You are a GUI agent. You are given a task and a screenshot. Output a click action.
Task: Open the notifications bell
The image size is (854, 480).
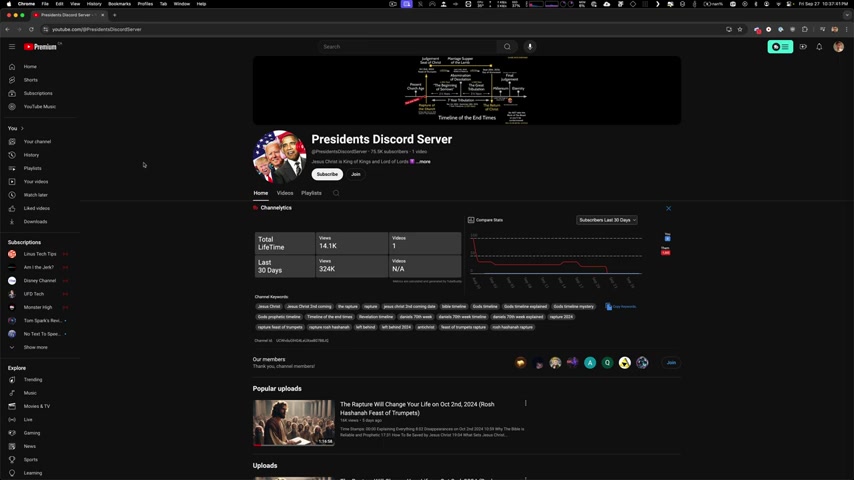coord(819,47)
